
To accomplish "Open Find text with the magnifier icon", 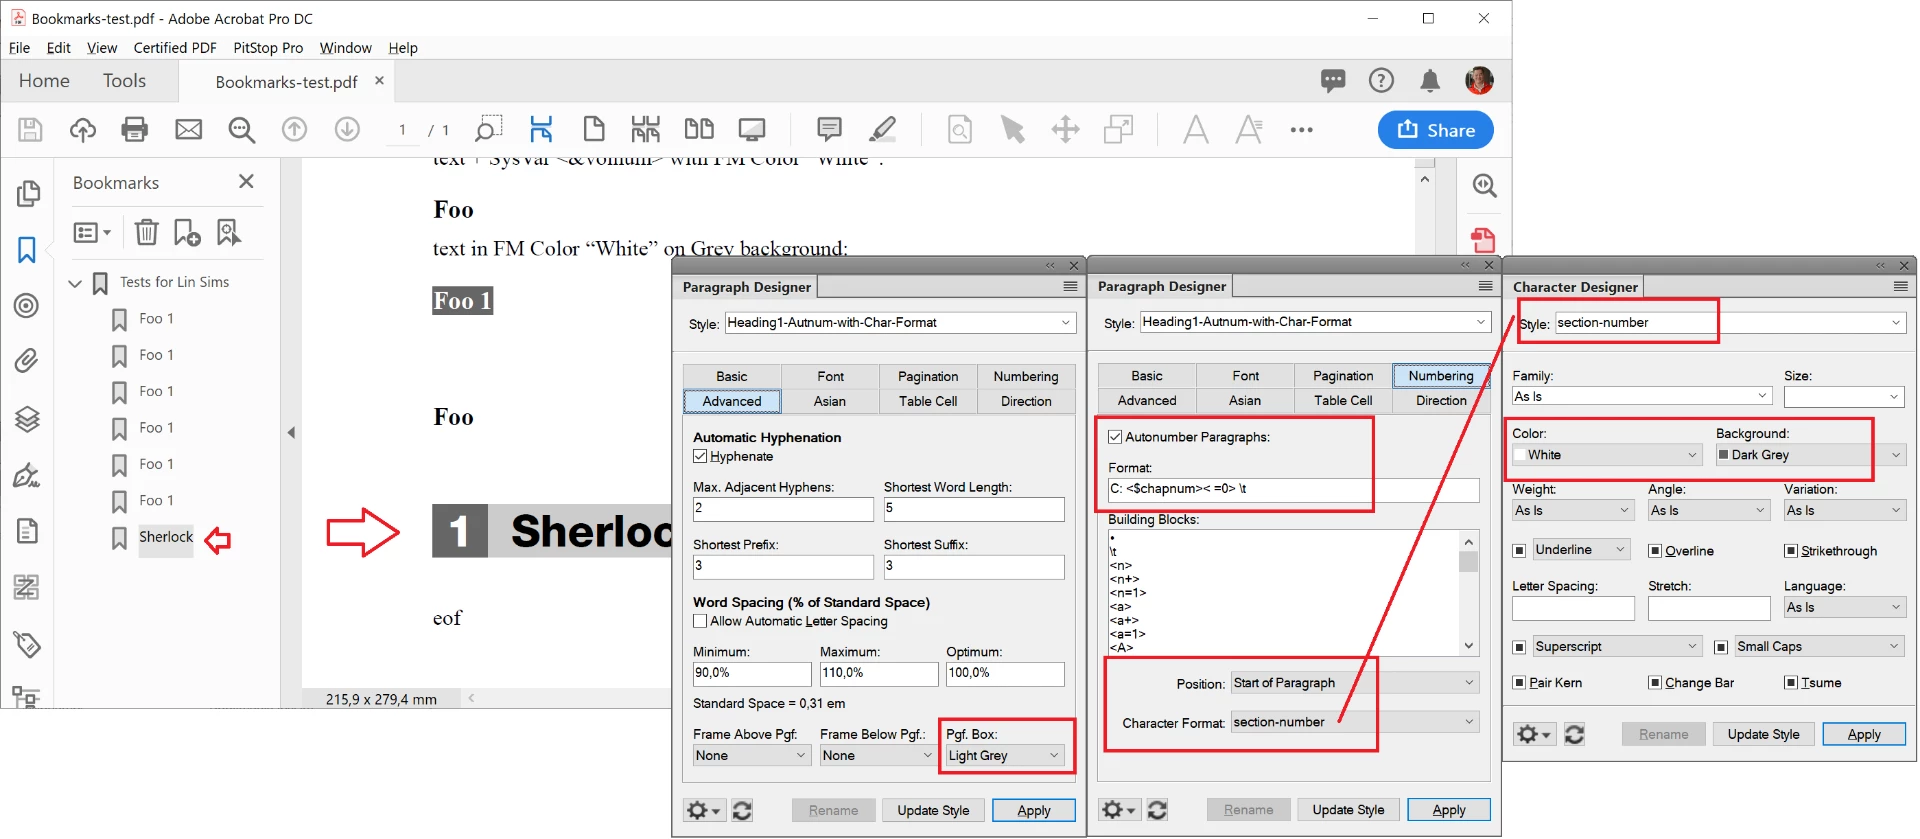I will pos(242,130).
